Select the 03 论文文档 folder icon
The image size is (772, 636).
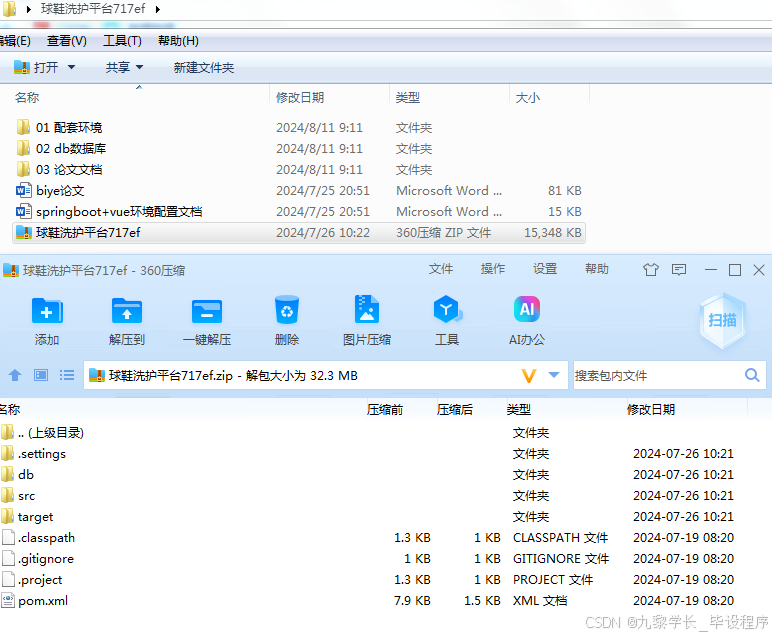click(23, 169)
